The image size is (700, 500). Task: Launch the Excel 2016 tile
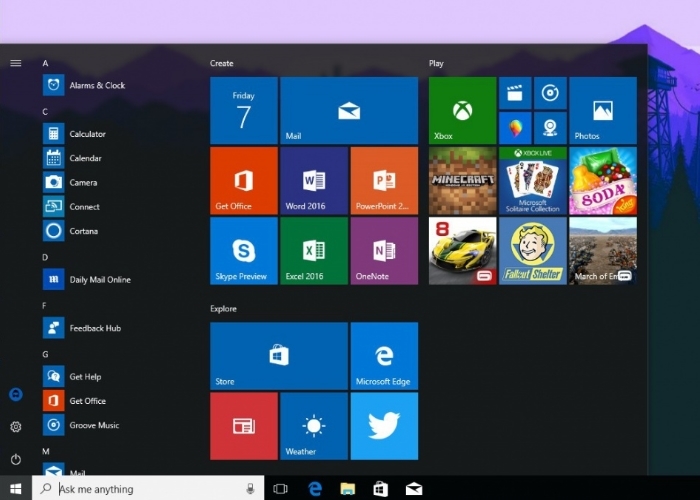[314, 251]
